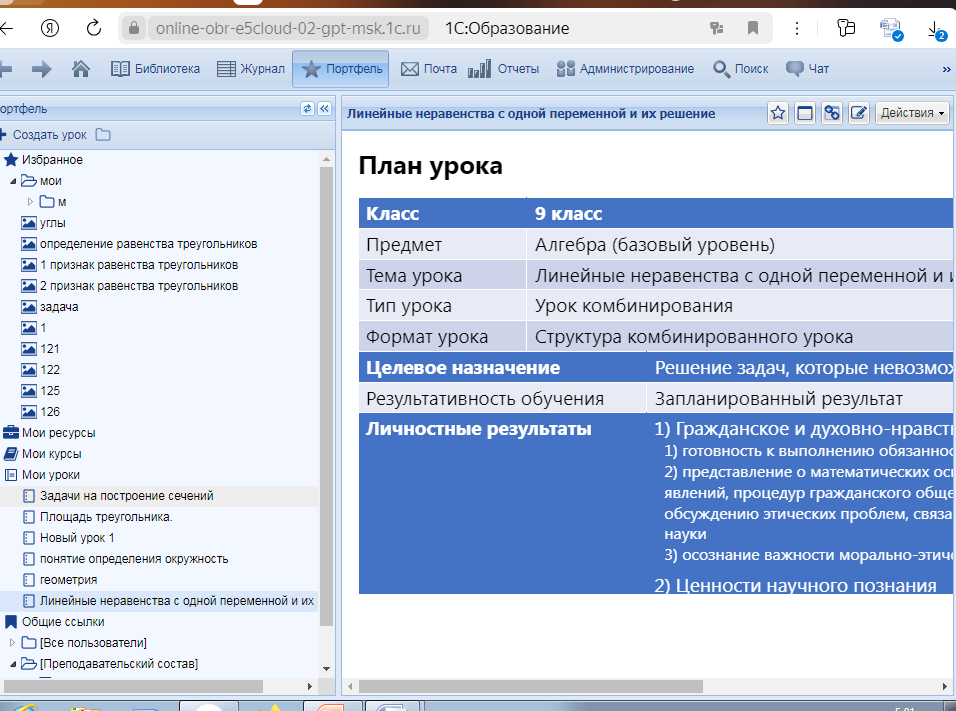Viewport: 956px width, 711px height.
Task: Refresh the portfolio tree panel
Action: point(307,109)
